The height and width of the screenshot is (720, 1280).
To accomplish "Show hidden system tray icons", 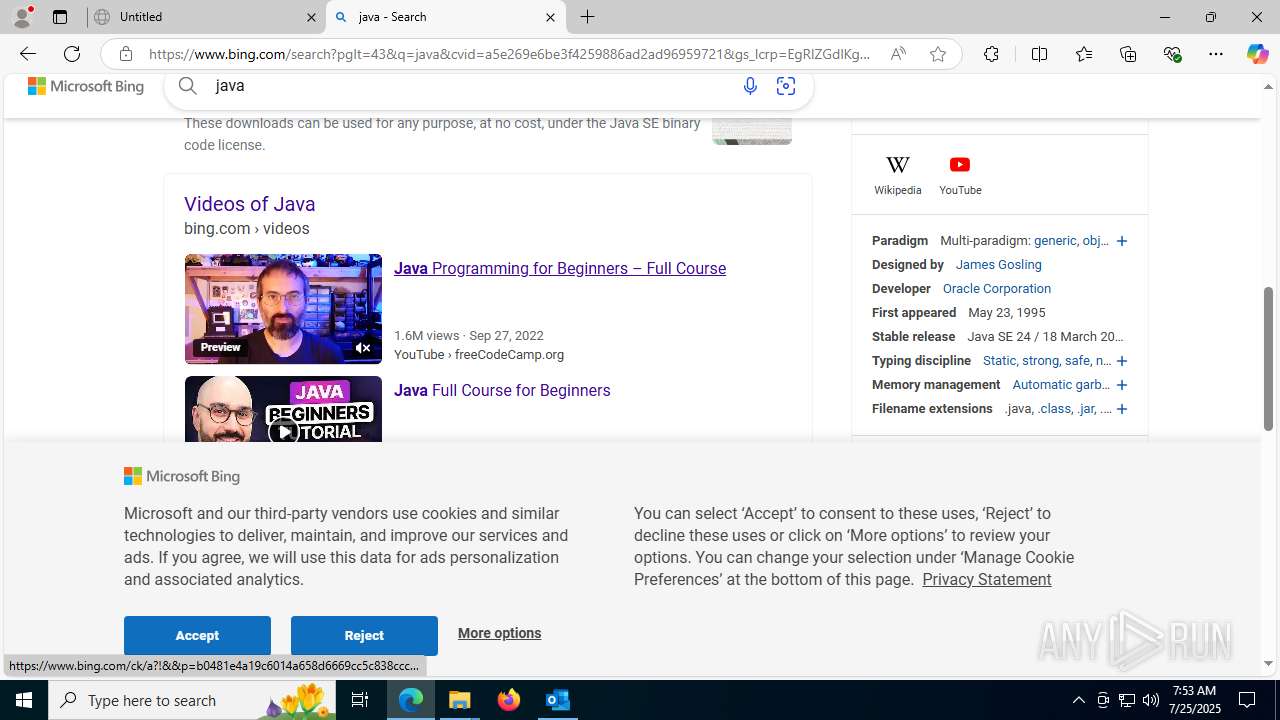I will click(1078, 700).
